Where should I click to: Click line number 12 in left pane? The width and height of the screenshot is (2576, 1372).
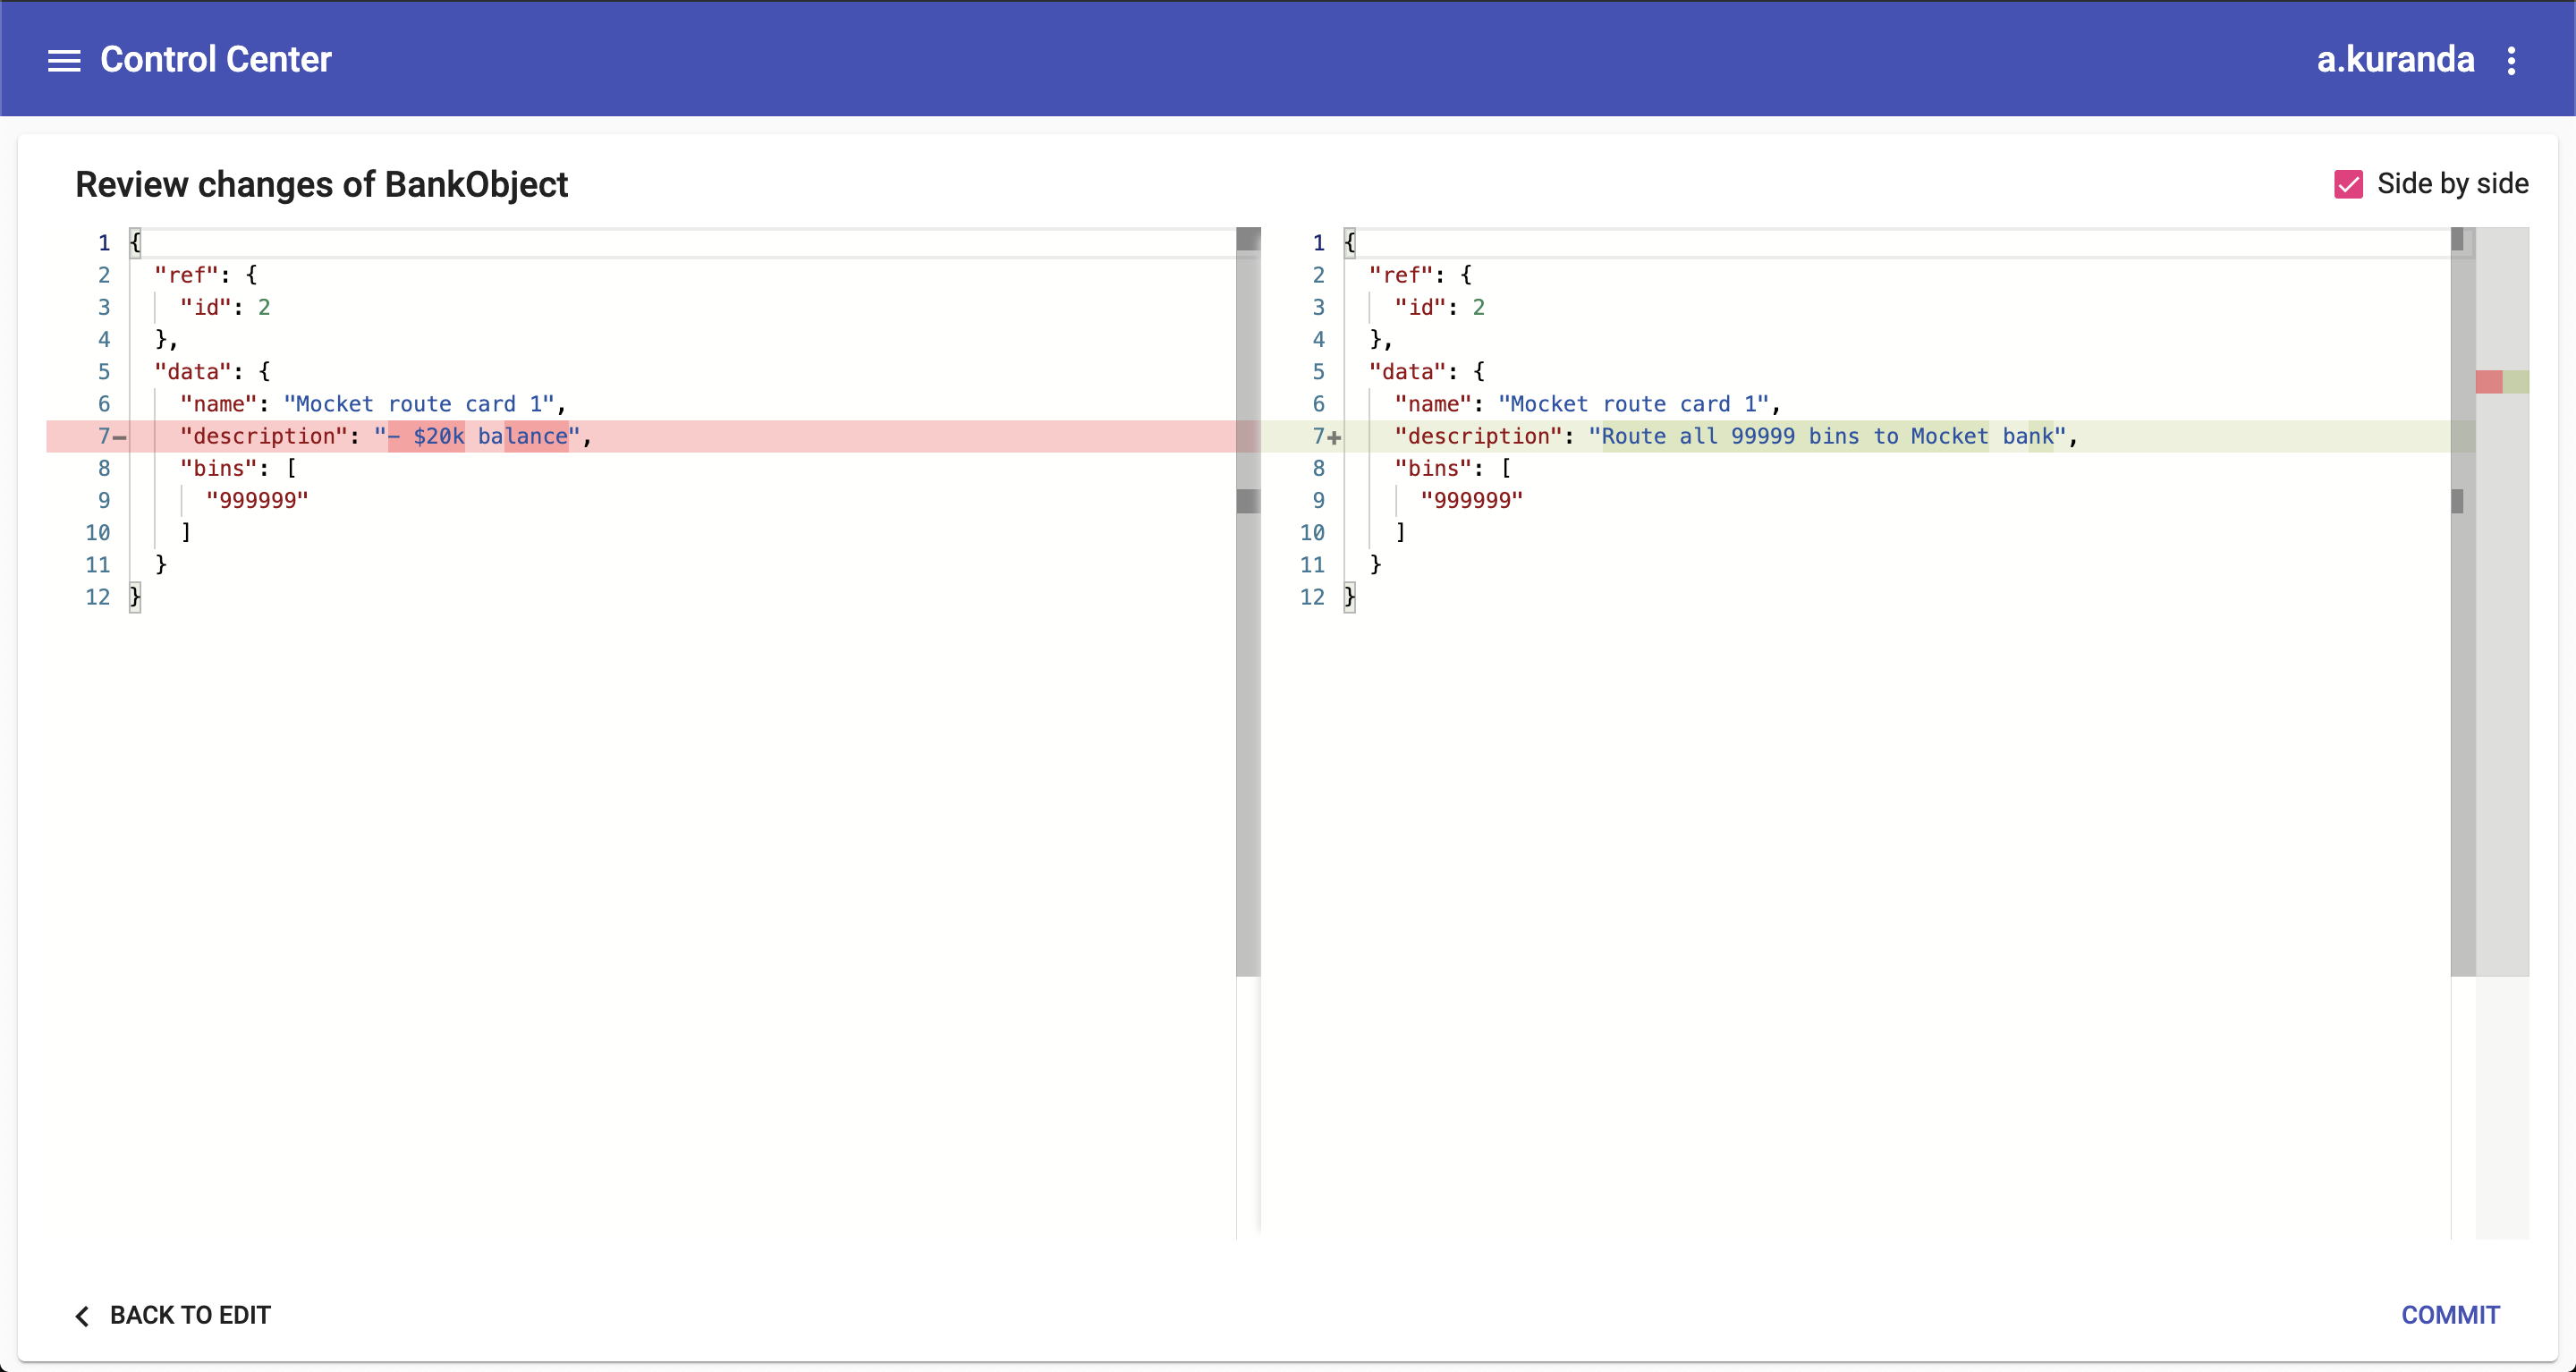click(x=97, y=597)
